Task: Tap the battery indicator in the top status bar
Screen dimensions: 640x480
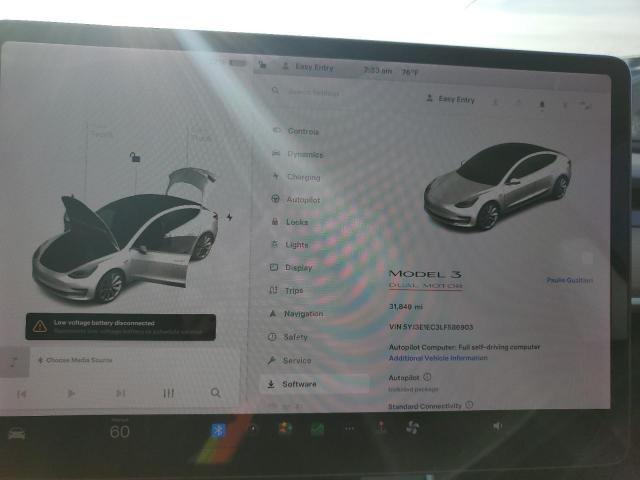Action: point(238,63)
